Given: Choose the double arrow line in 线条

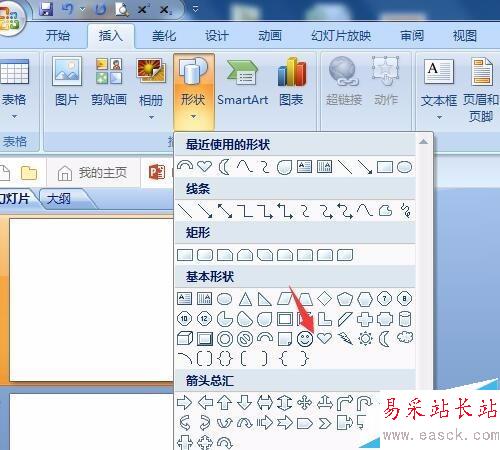Looking at the screenshot, I should [x=225, y=211].
